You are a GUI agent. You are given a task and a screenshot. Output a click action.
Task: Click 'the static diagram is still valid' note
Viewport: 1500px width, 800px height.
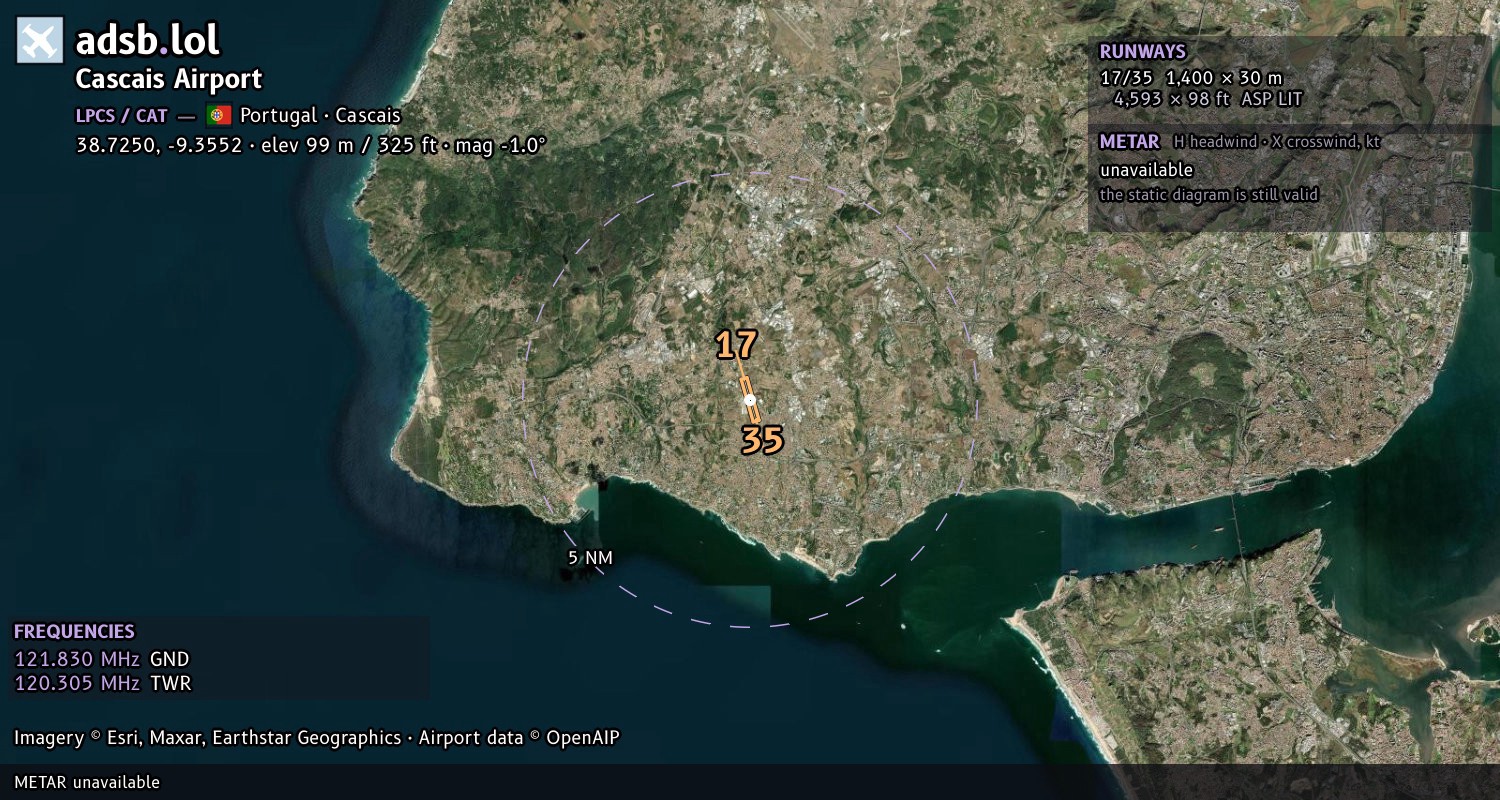coord(1209,195)
